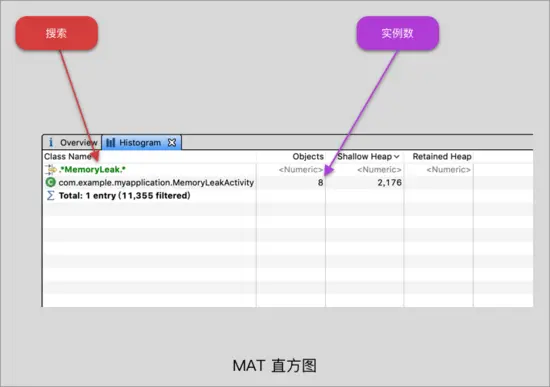Close the Histogram tab
The width and height of the screenshot is (550, 387).
coord(172,142)
